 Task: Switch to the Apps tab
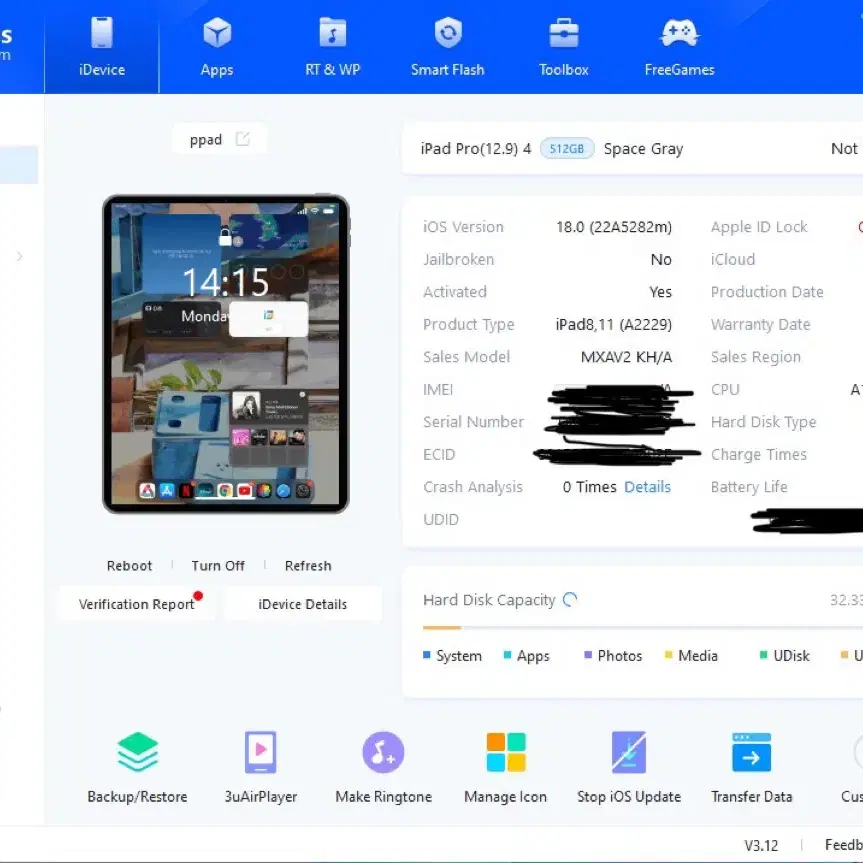(x=217, y=47)
